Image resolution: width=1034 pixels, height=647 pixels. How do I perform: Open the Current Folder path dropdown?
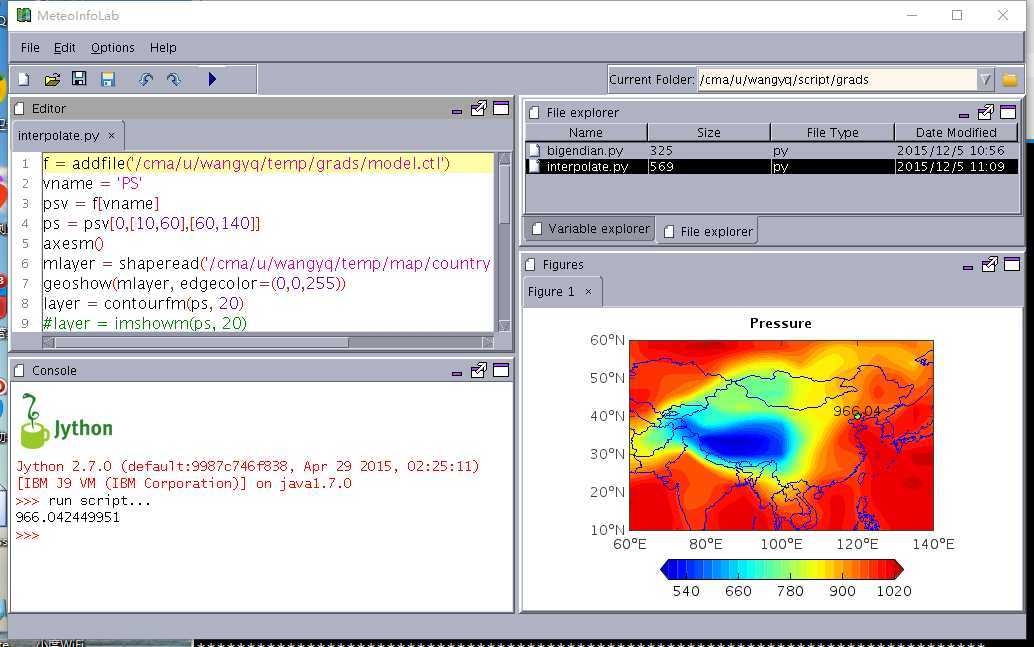[985, 80]
